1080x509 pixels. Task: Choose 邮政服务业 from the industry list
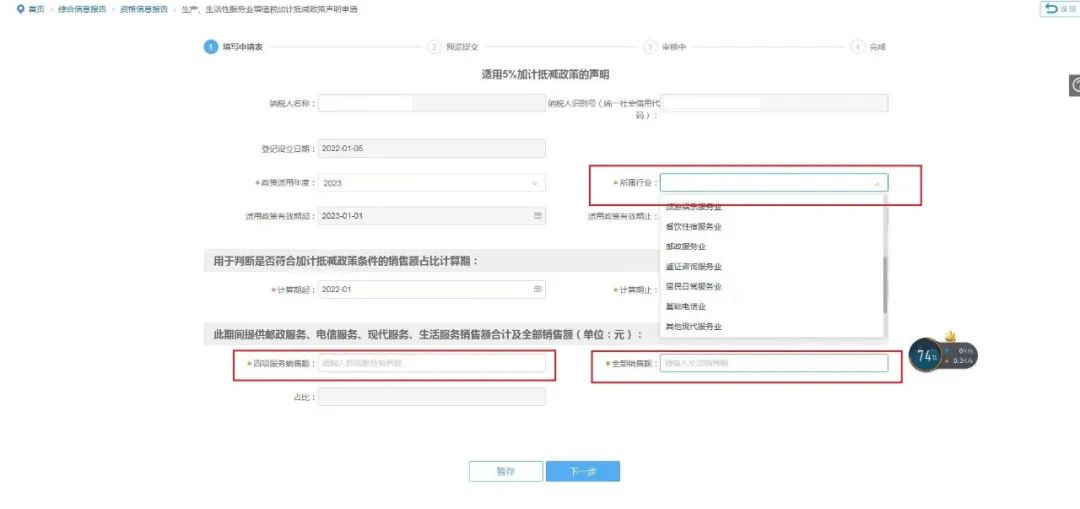pos(771,247)
